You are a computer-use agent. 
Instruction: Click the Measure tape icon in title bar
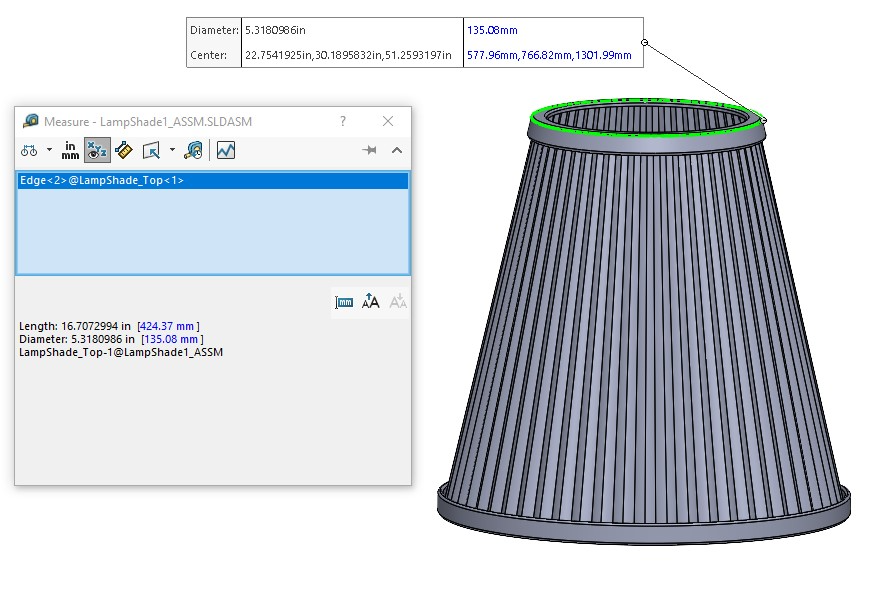pyautogui.click(x=31, y=121)
